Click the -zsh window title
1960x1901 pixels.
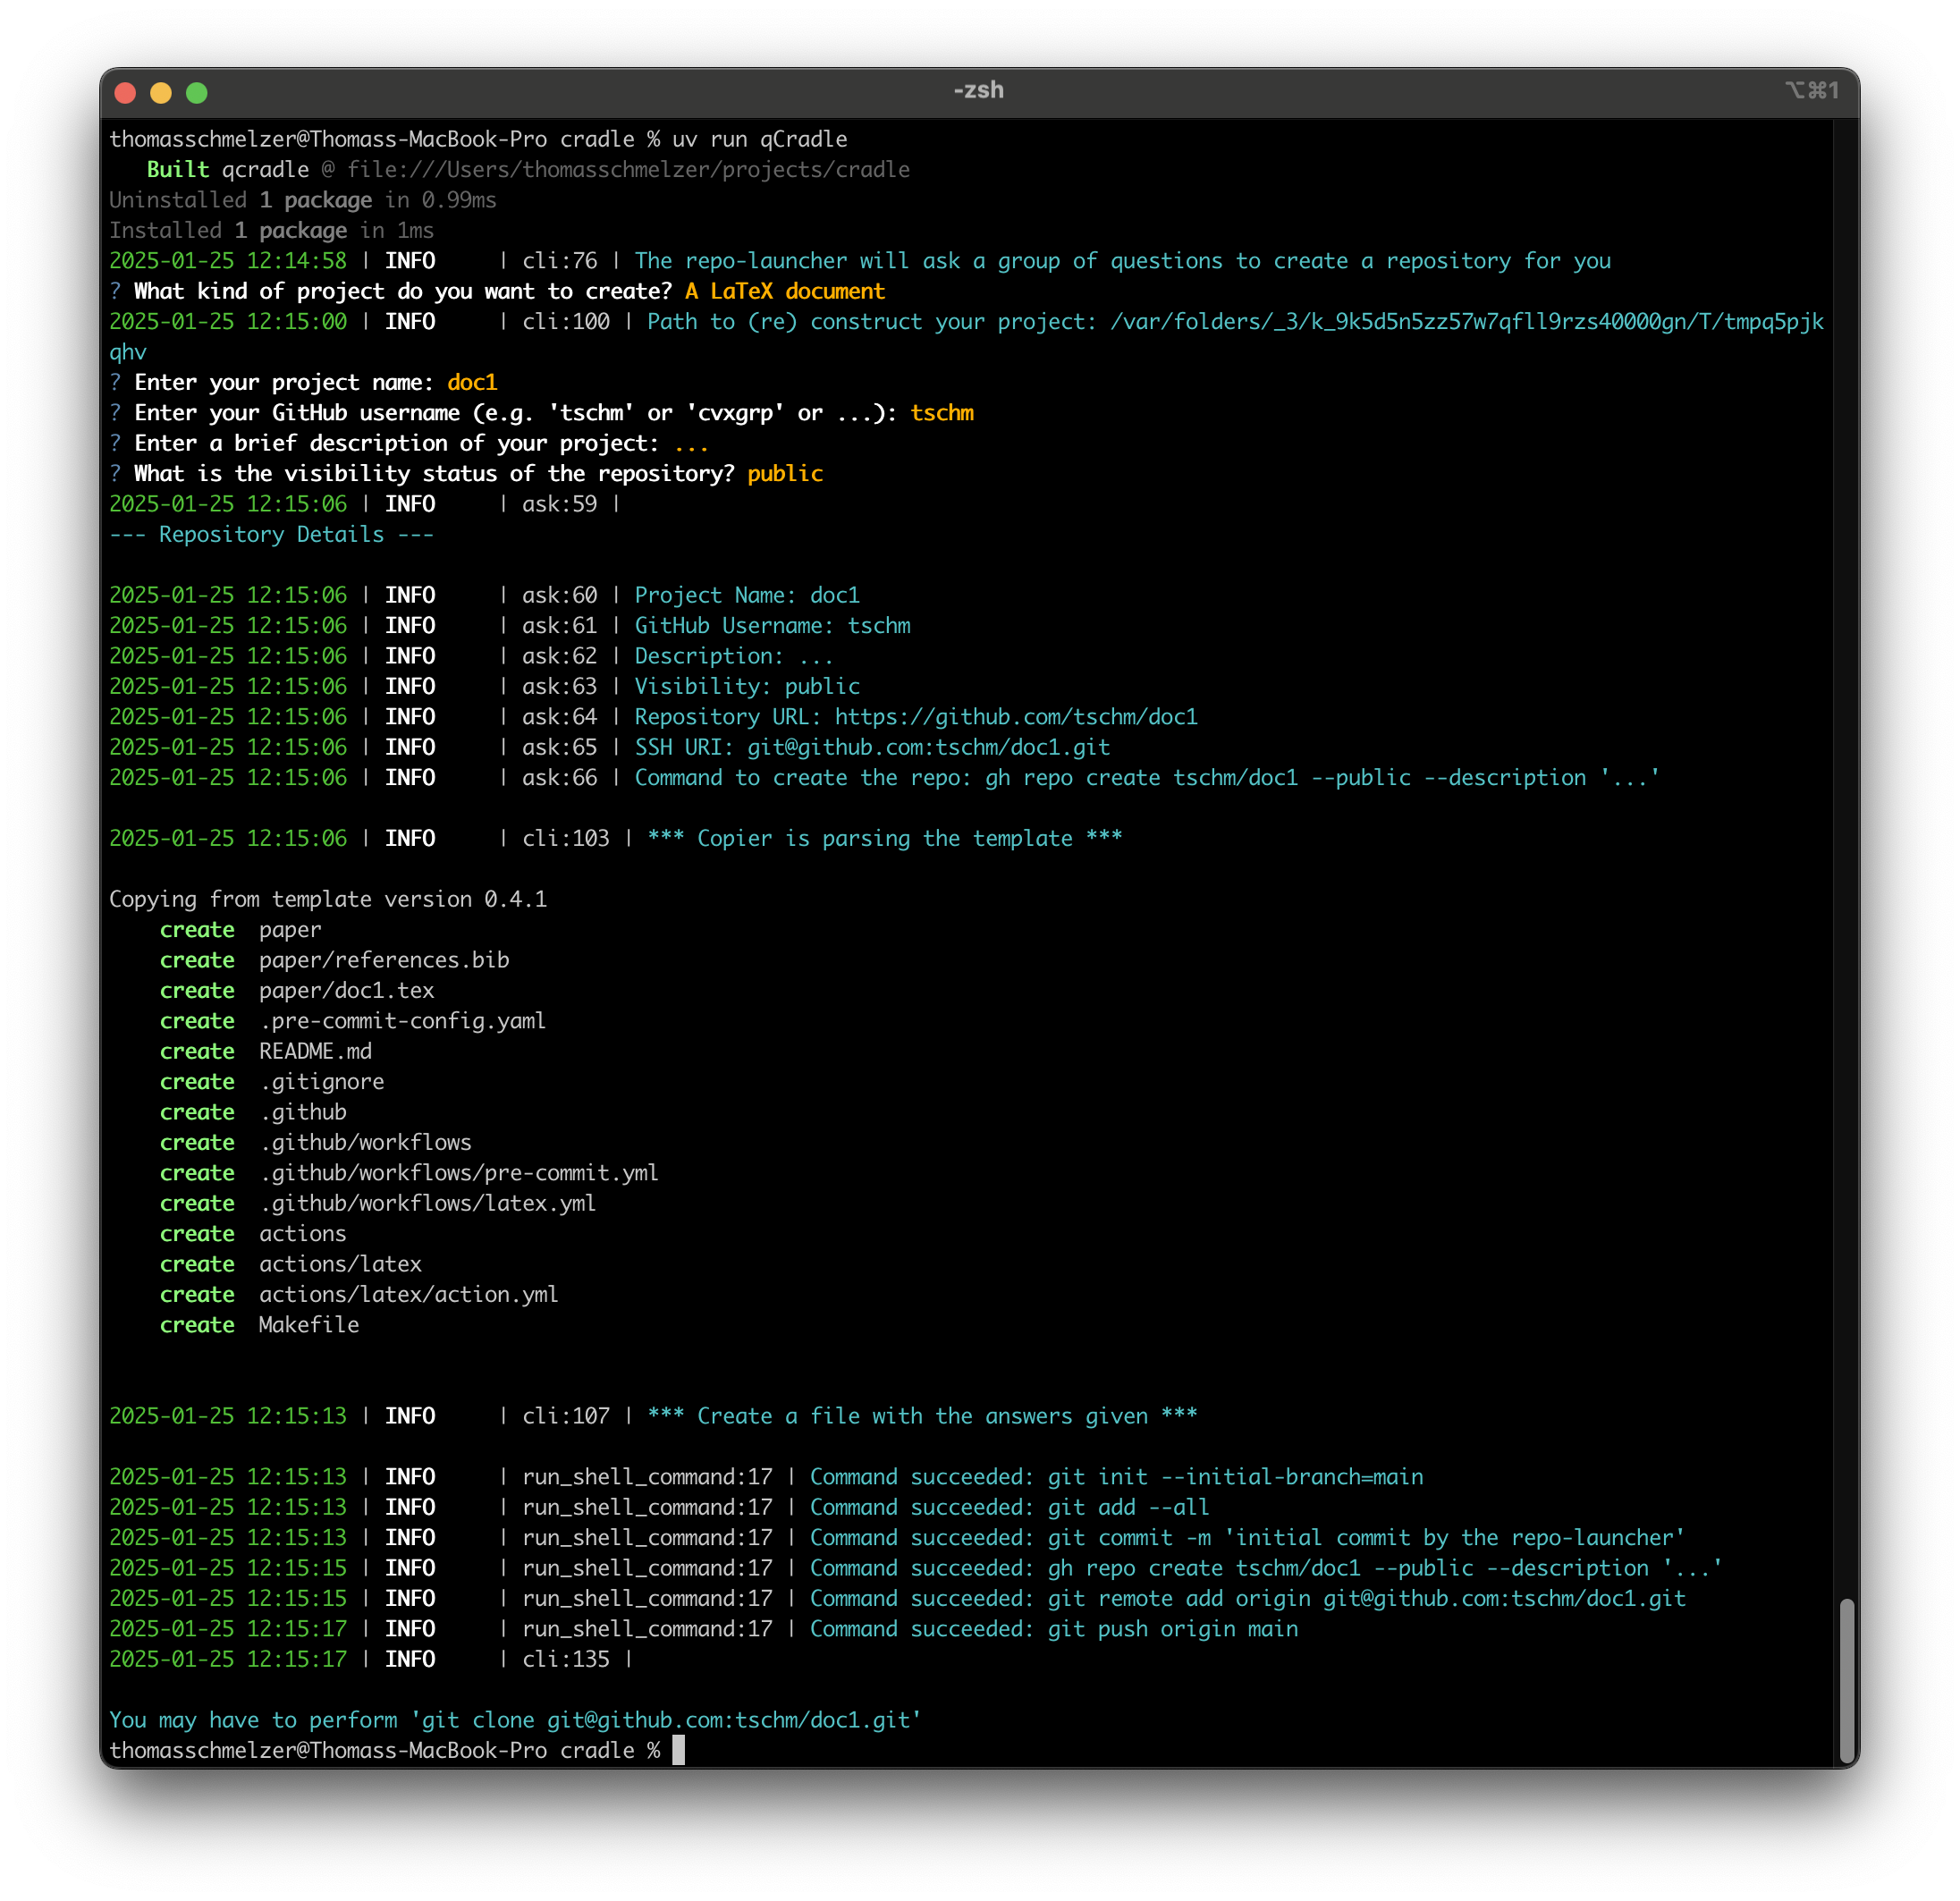click(x=978, y=90)
